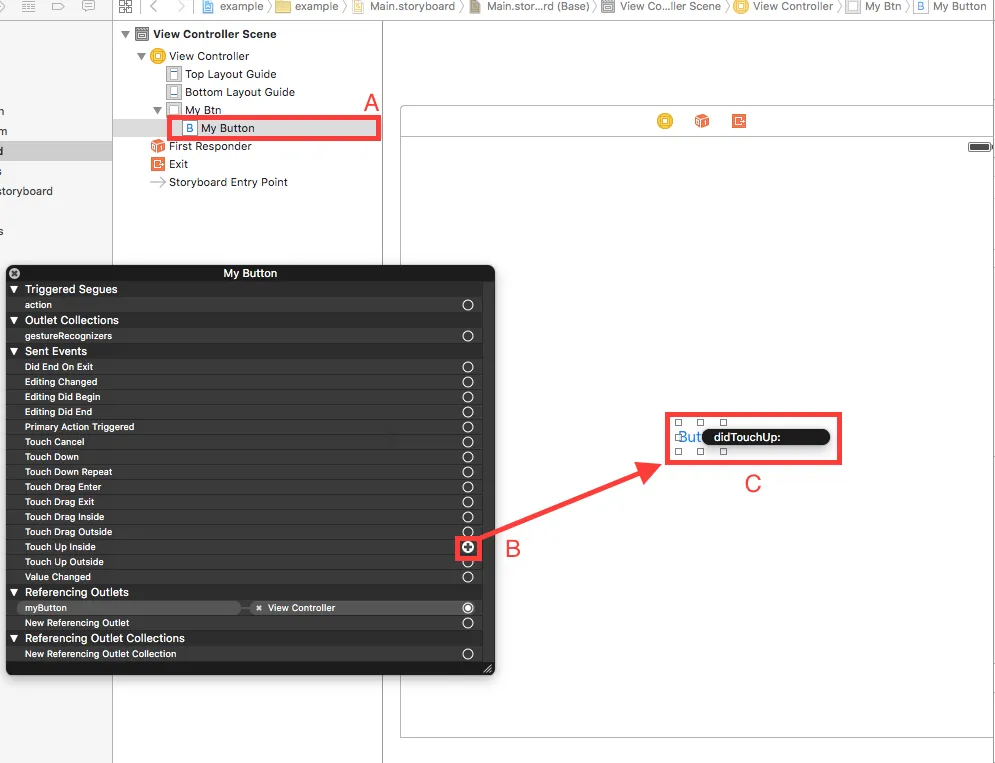Image resolution: width=995 pixels, height=763 pixels.
Task: Click the circle next to Editing Did Begin
Action: [x=468, y=397]
